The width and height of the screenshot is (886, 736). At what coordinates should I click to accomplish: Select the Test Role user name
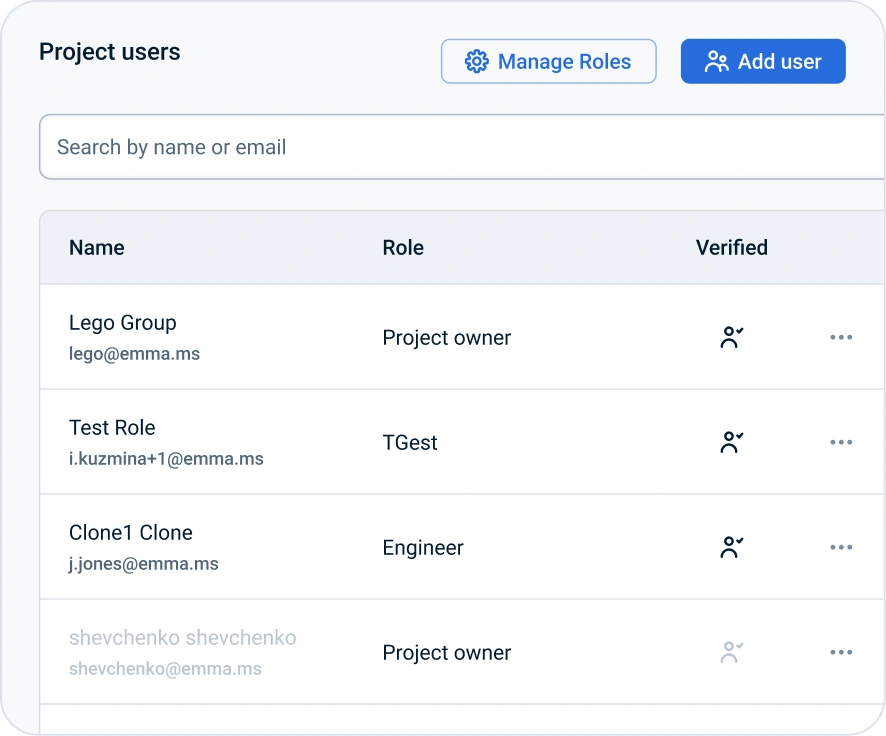112,428
